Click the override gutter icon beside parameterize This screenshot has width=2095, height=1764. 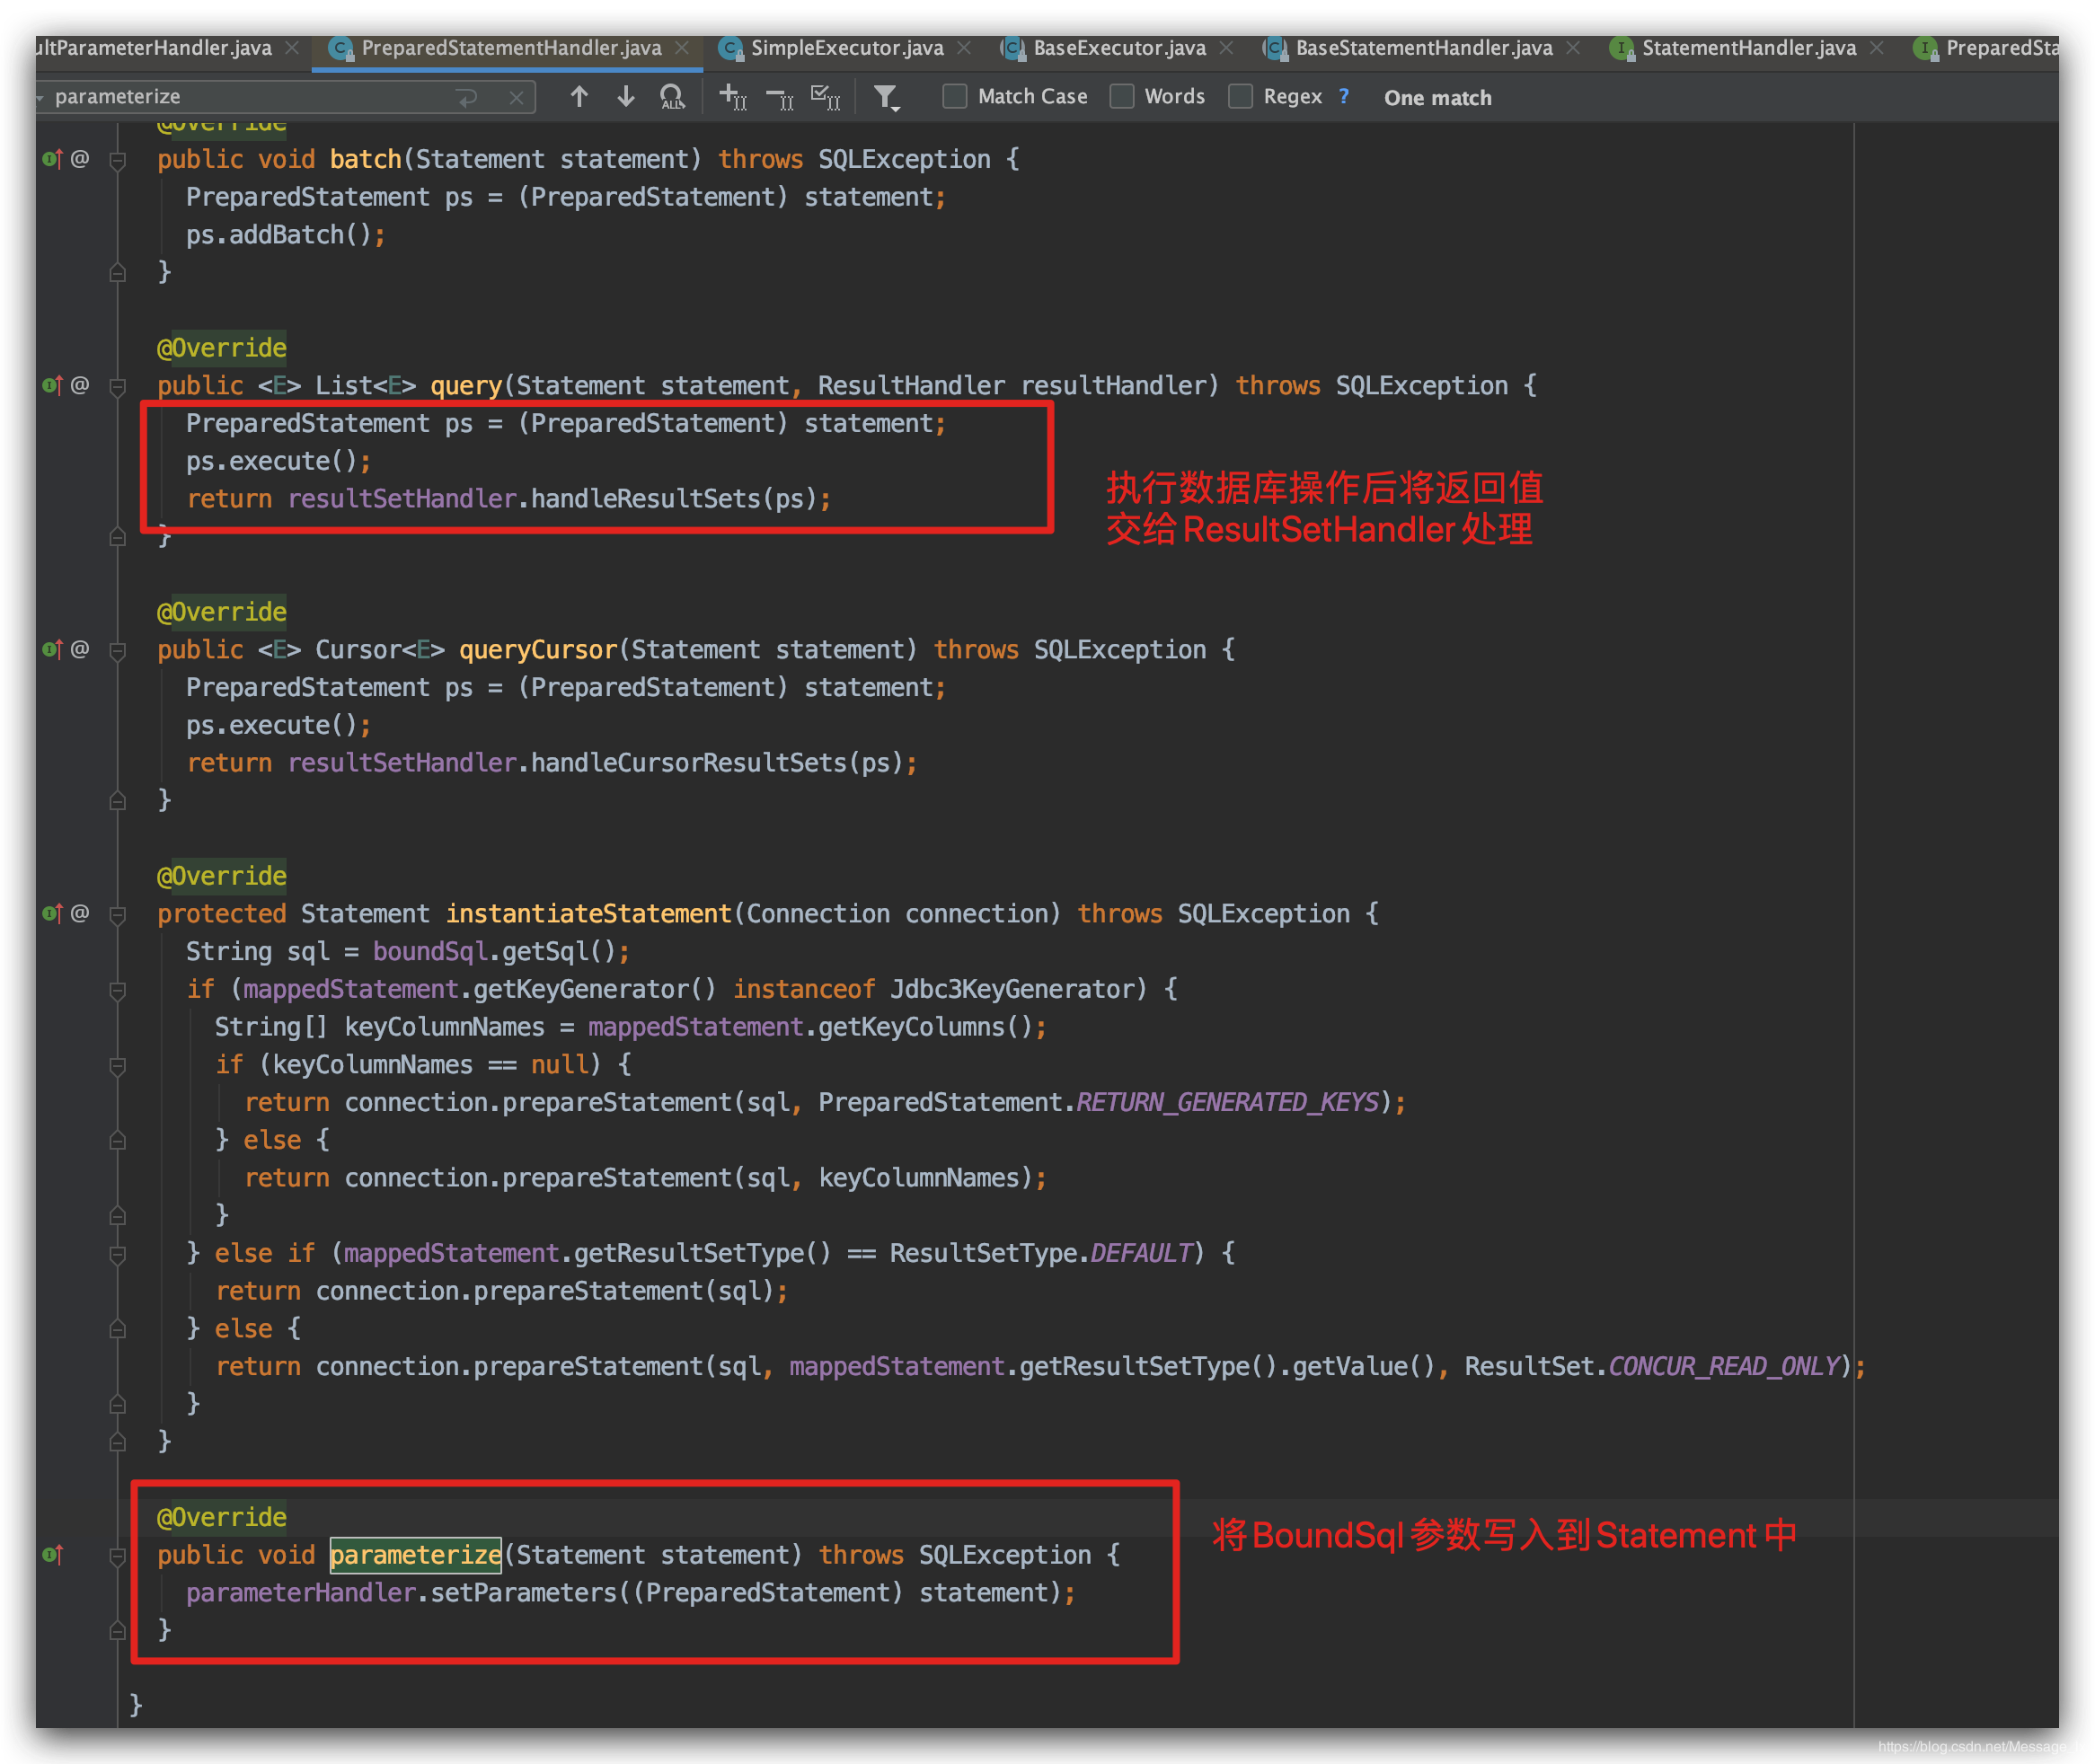52,1554
